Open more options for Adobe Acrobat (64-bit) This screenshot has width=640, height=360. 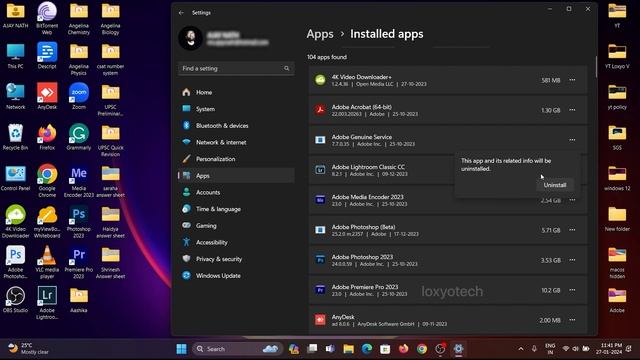572,110
